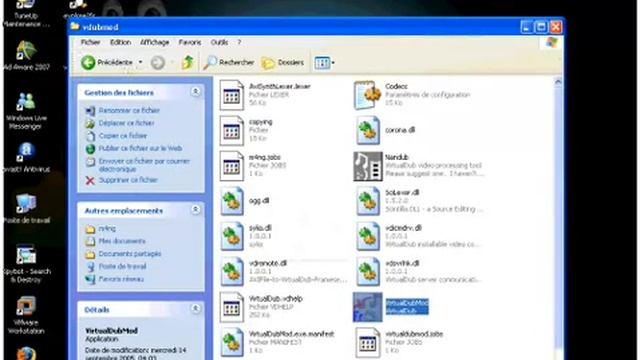
Task: Open VMware Workstation desktop shortcut
Action: coord(25,315)
